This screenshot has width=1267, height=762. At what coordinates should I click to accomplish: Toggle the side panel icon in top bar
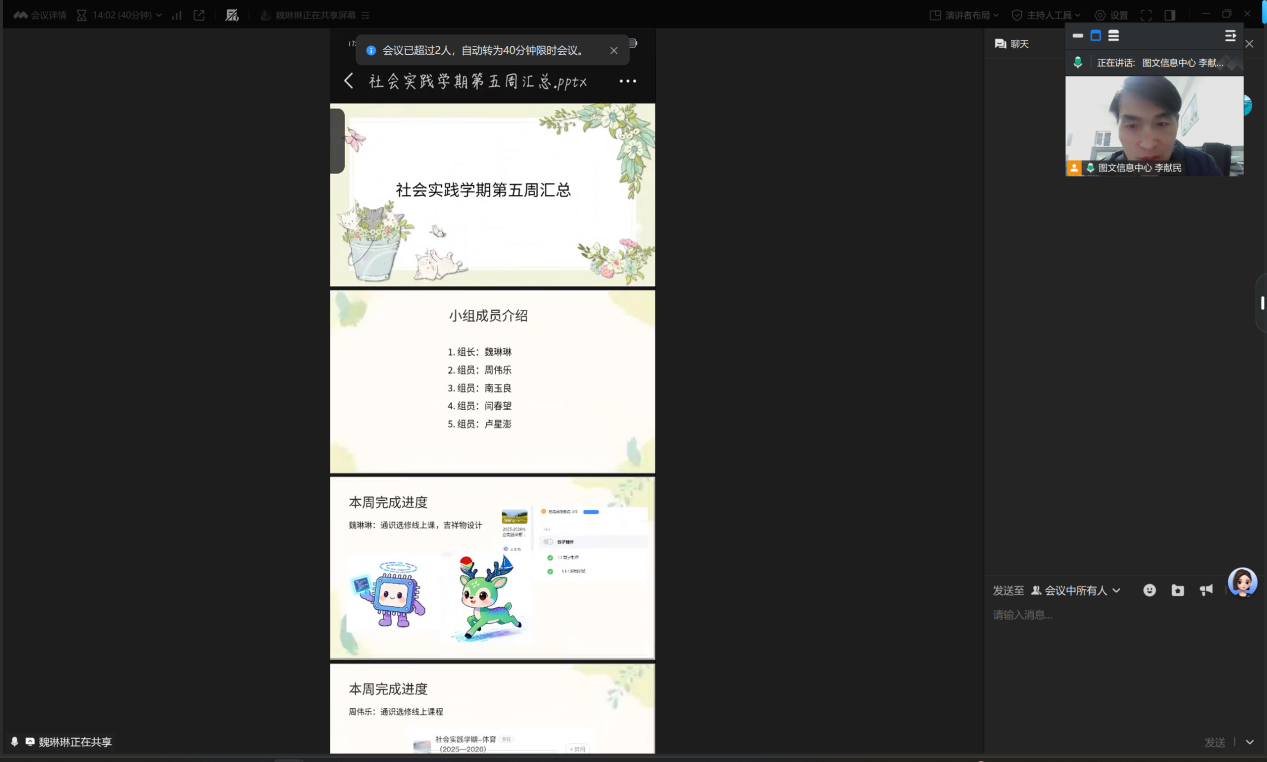coord(1170,15)
